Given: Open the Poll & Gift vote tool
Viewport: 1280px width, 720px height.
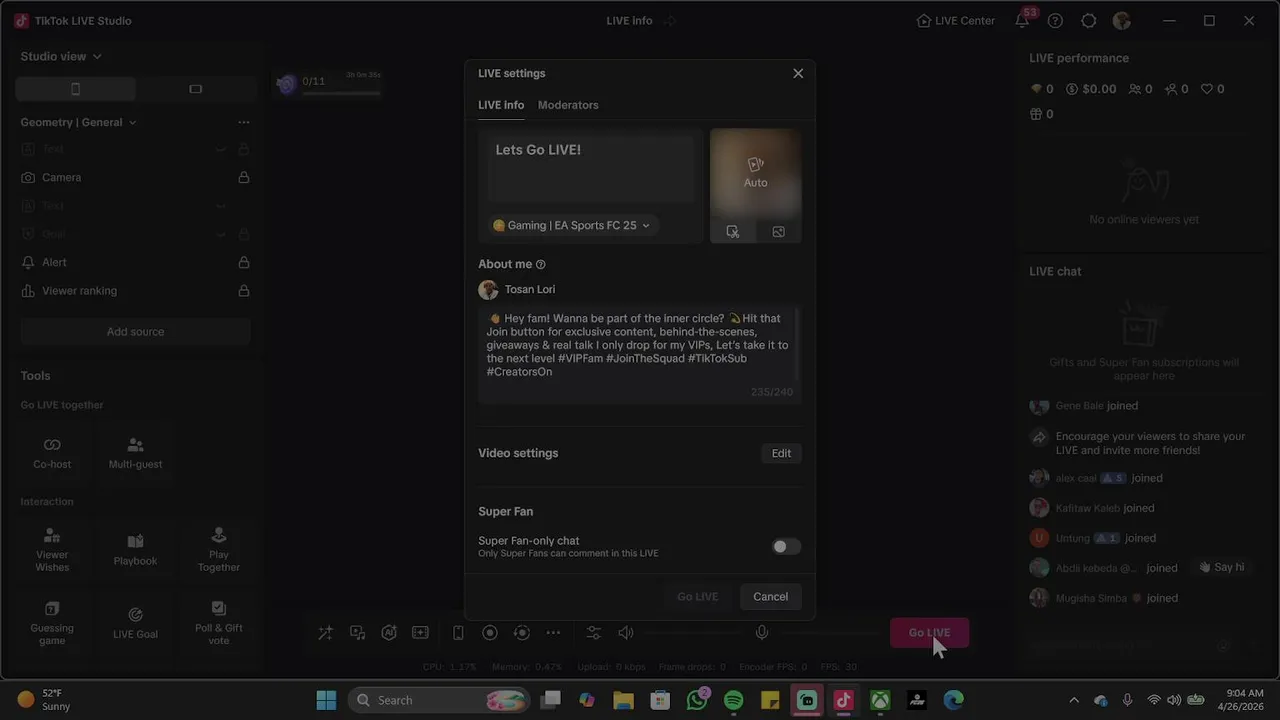Looking at the screenshot, I should (219, 621).
